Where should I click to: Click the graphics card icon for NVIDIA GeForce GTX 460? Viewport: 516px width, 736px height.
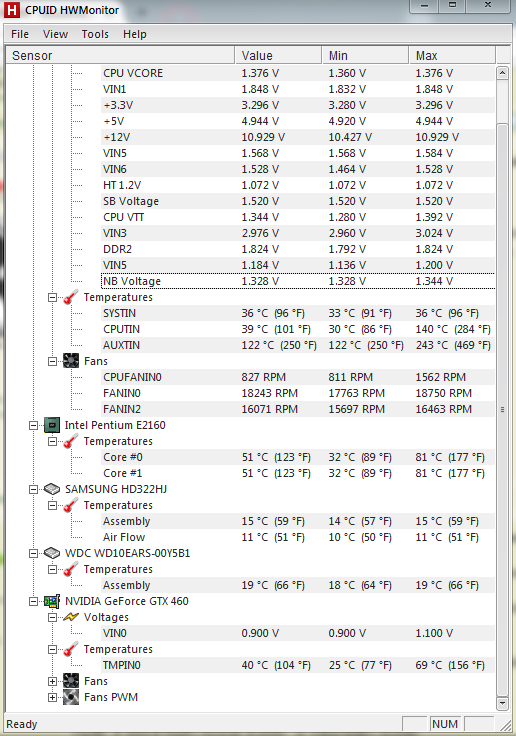coord(52,601)
